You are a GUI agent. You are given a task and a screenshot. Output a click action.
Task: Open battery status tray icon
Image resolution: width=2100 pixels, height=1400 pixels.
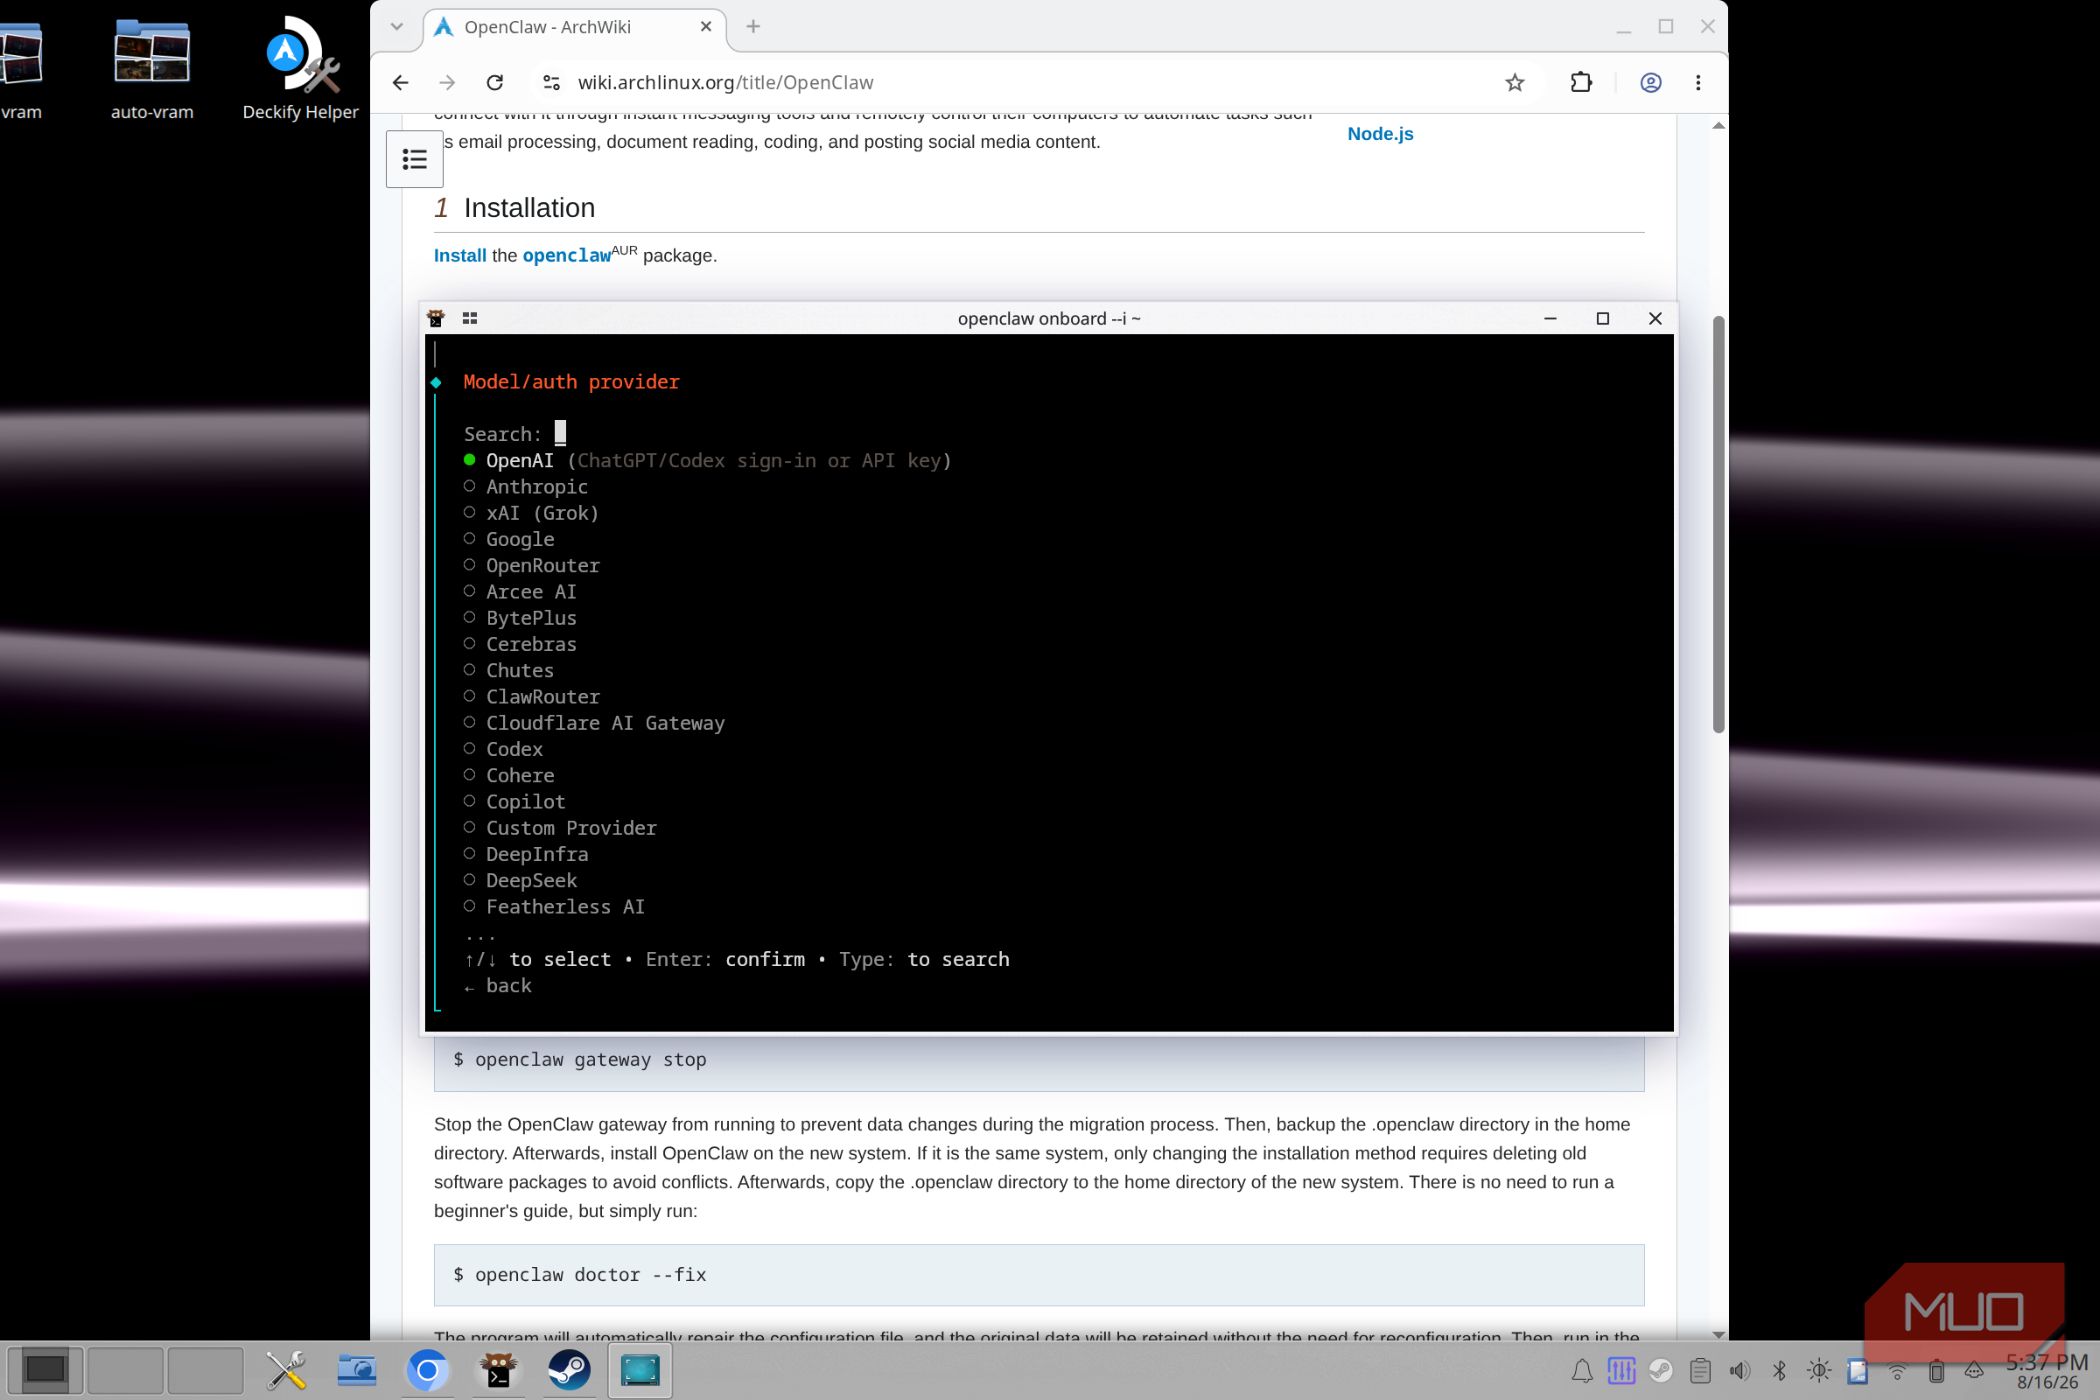[x=1936, y=1371]
